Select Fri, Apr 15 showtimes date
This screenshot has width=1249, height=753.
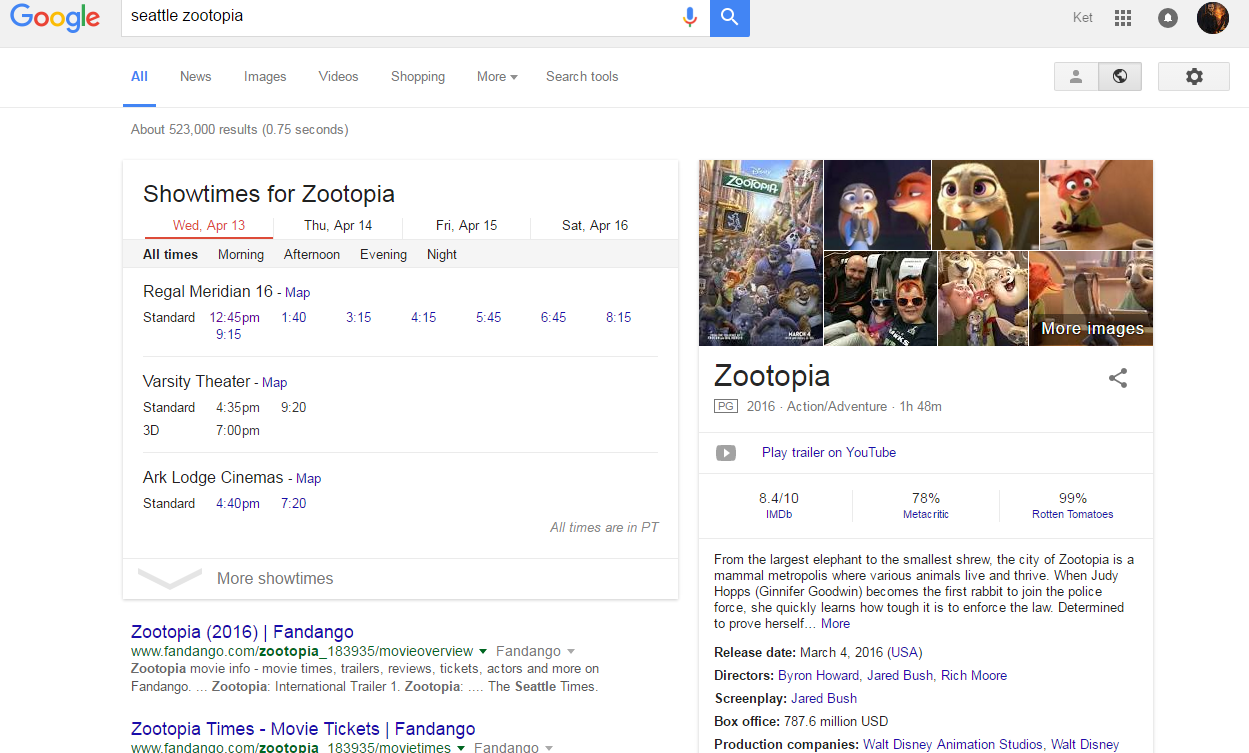coord(466,226)
